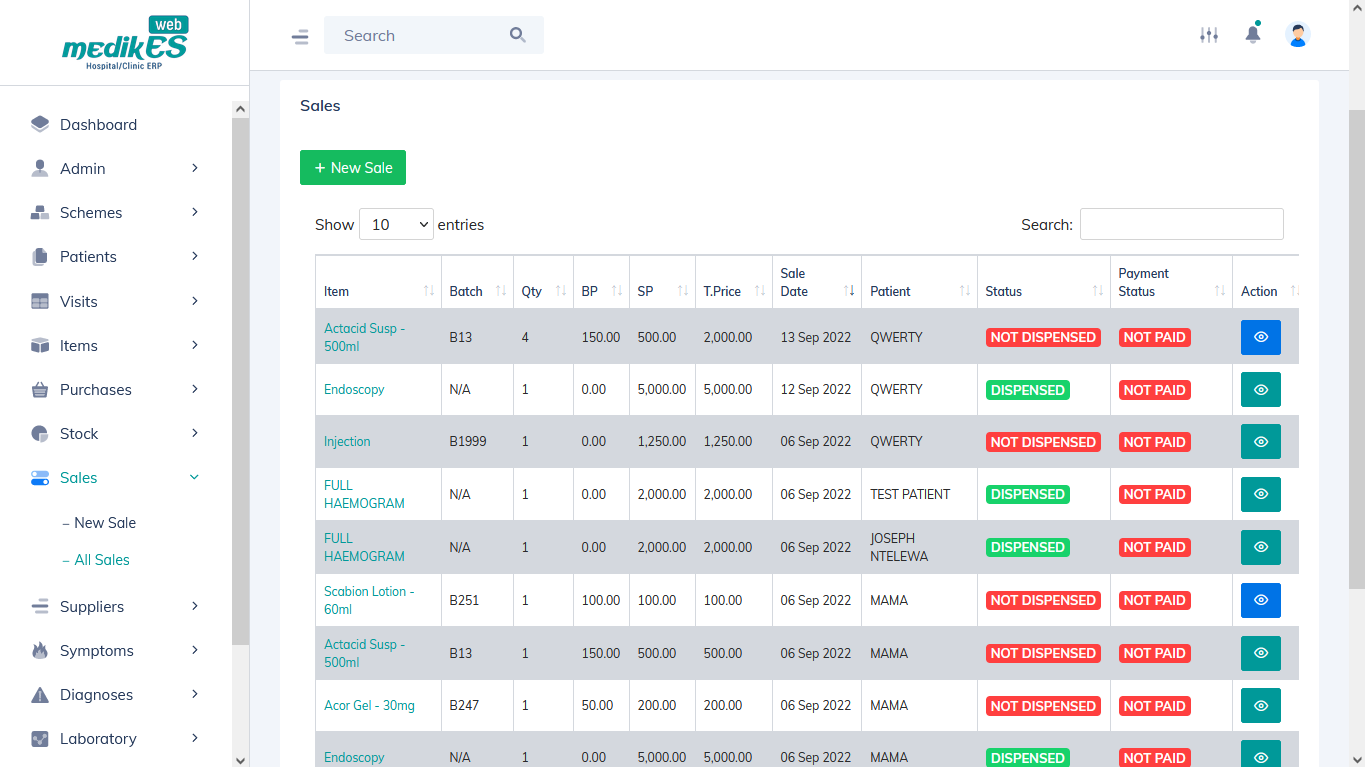Screen dimensions: 1365x767
Task: Open the user profile avatar
Action: coord(1298,35)
